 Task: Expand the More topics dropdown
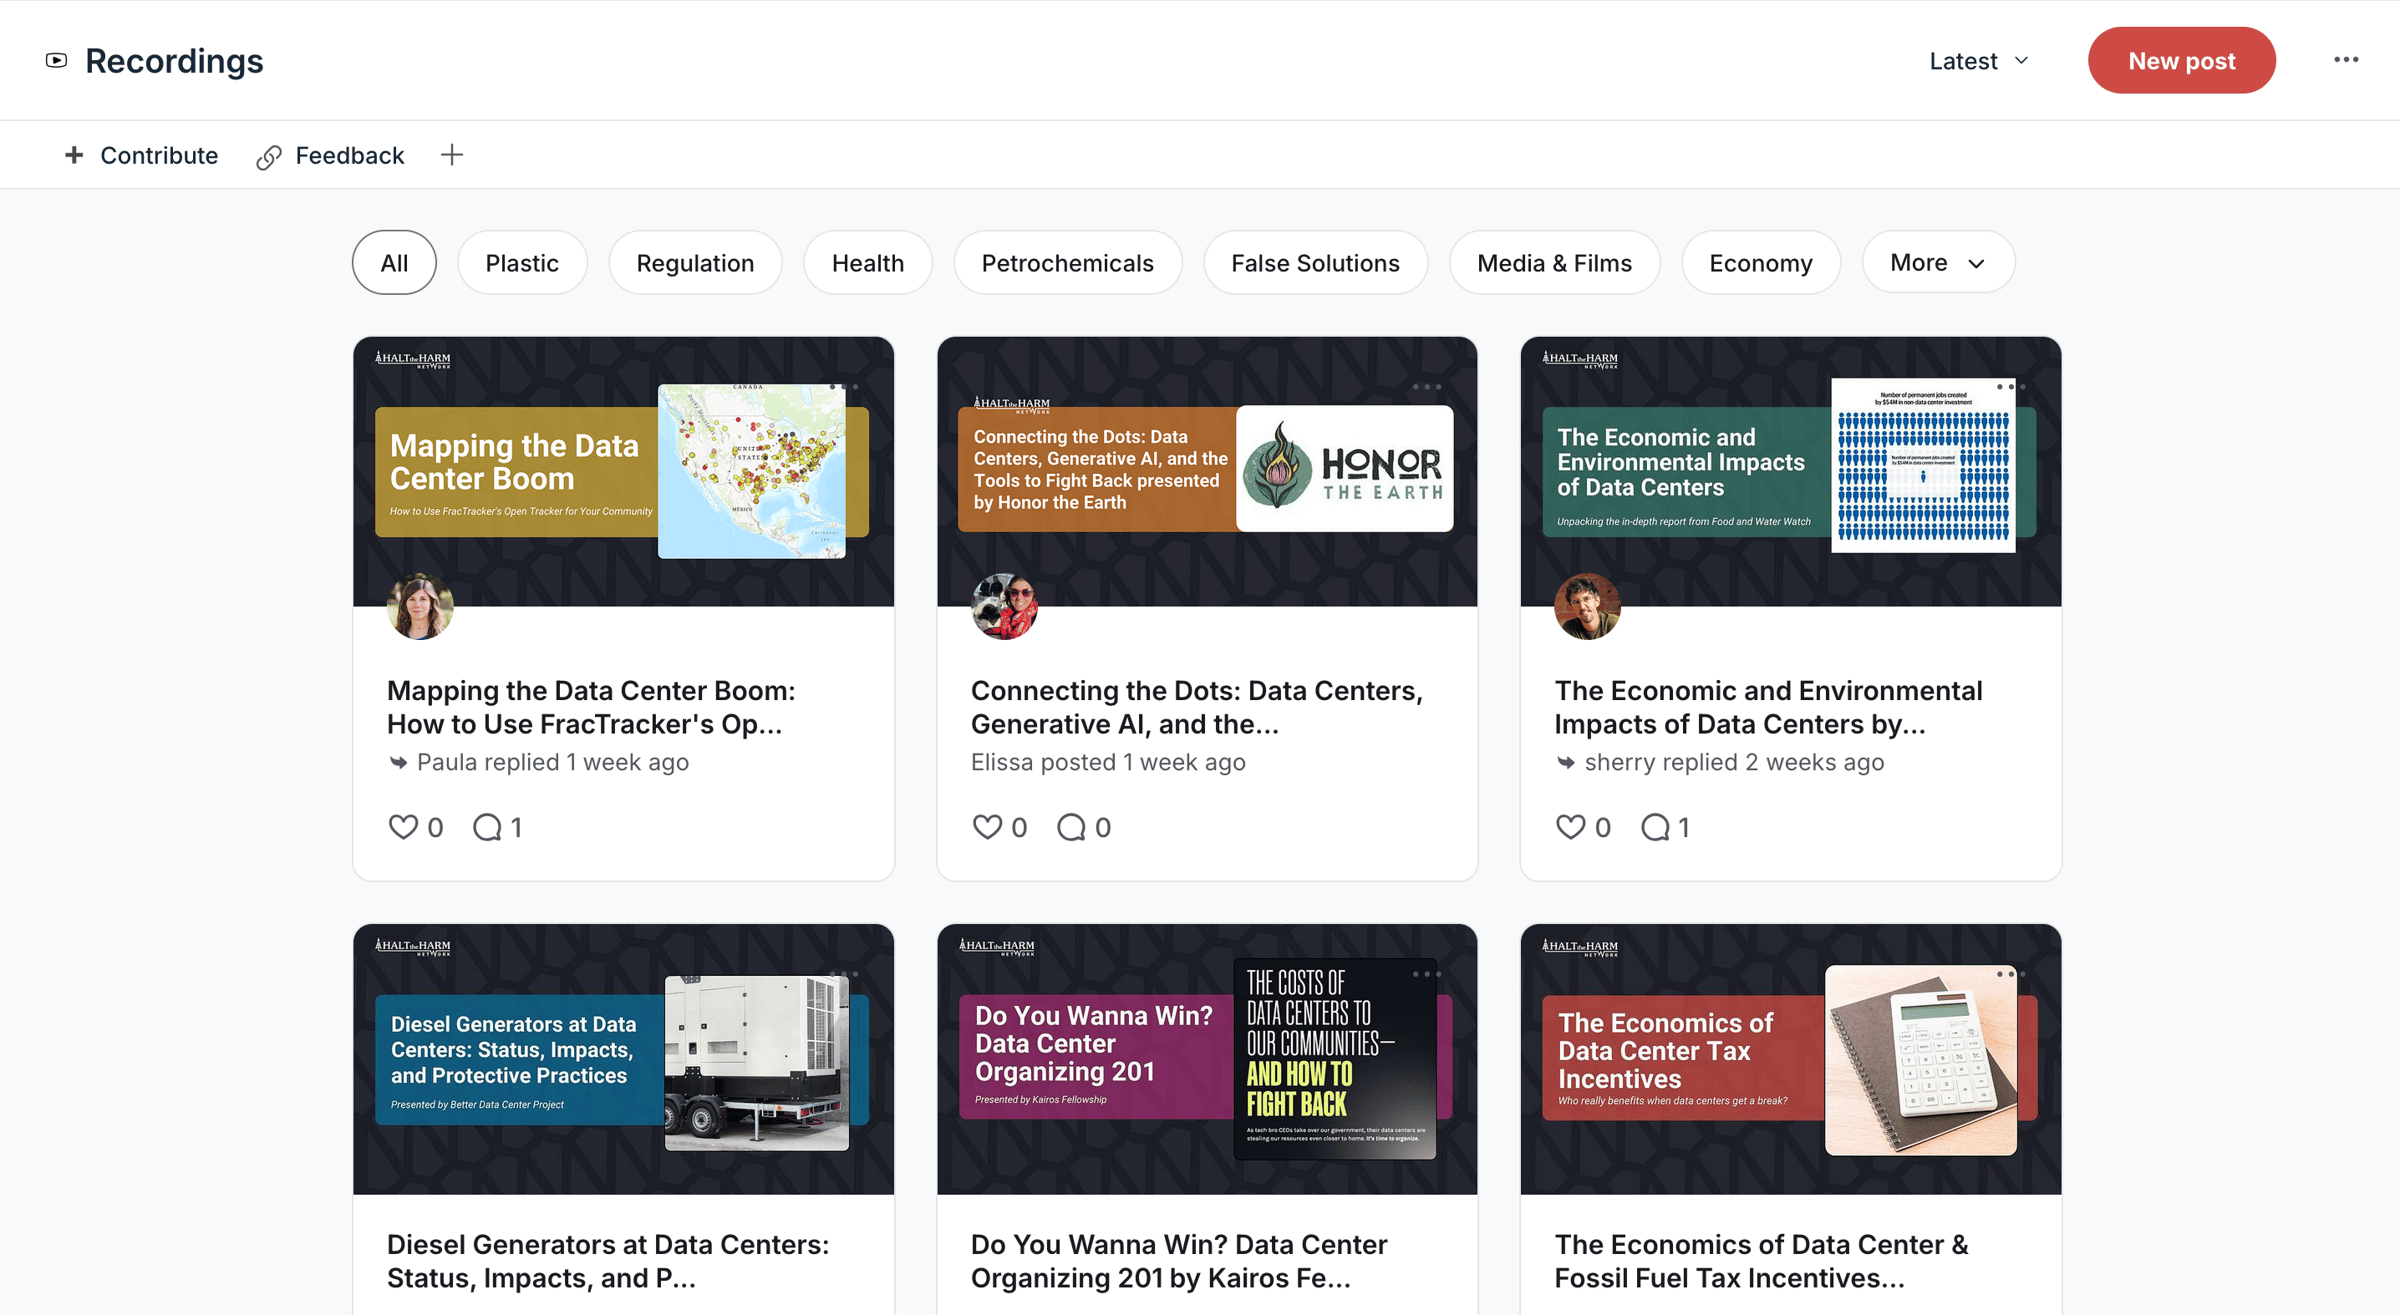1938,262
